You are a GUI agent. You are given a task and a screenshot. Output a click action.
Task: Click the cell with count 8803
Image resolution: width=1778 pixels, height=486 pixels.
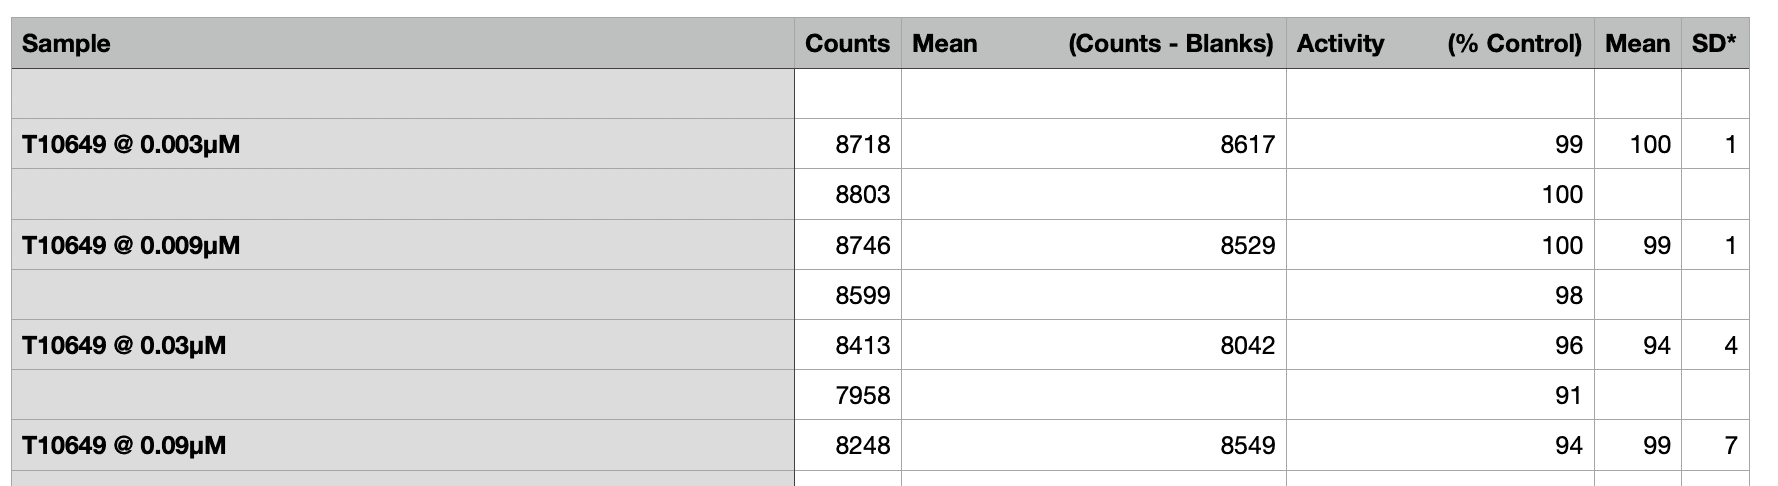(848, 194)
